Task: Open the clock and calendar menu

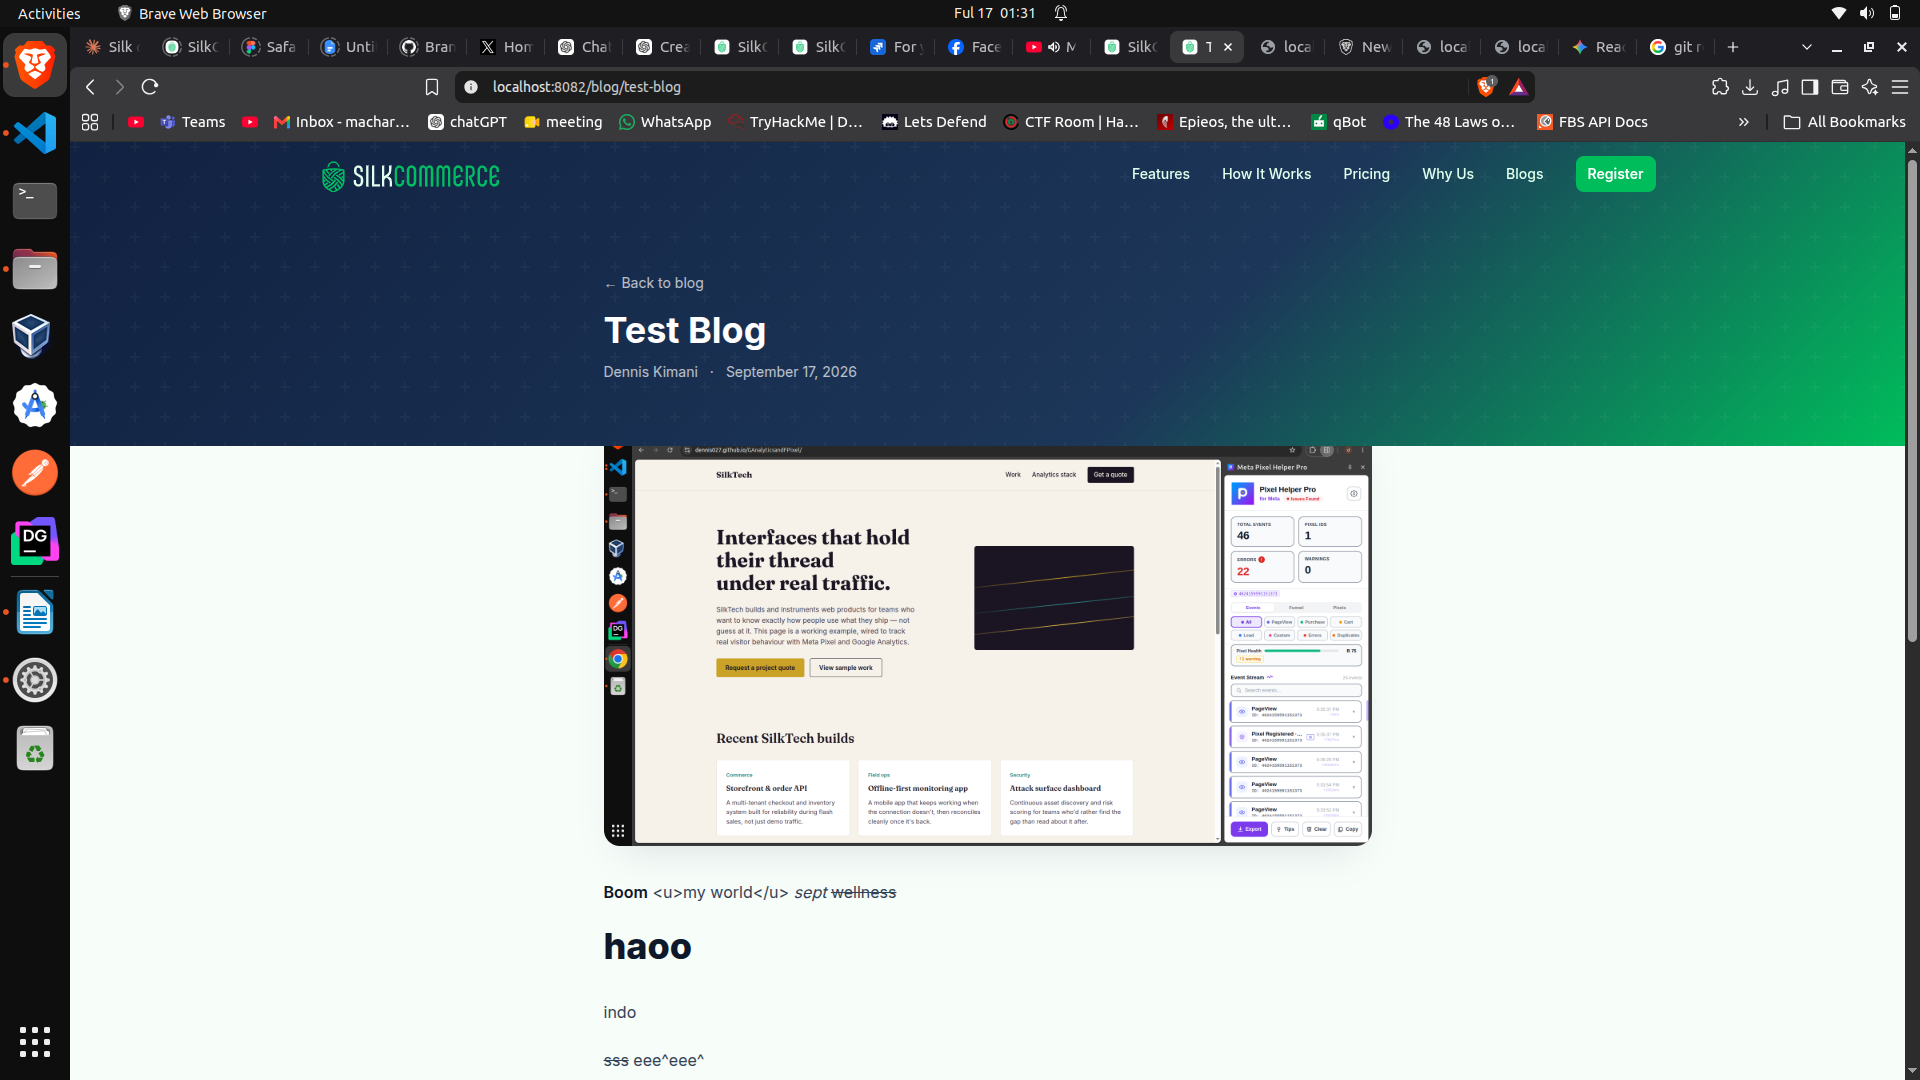Action: [x=994, y=13]
